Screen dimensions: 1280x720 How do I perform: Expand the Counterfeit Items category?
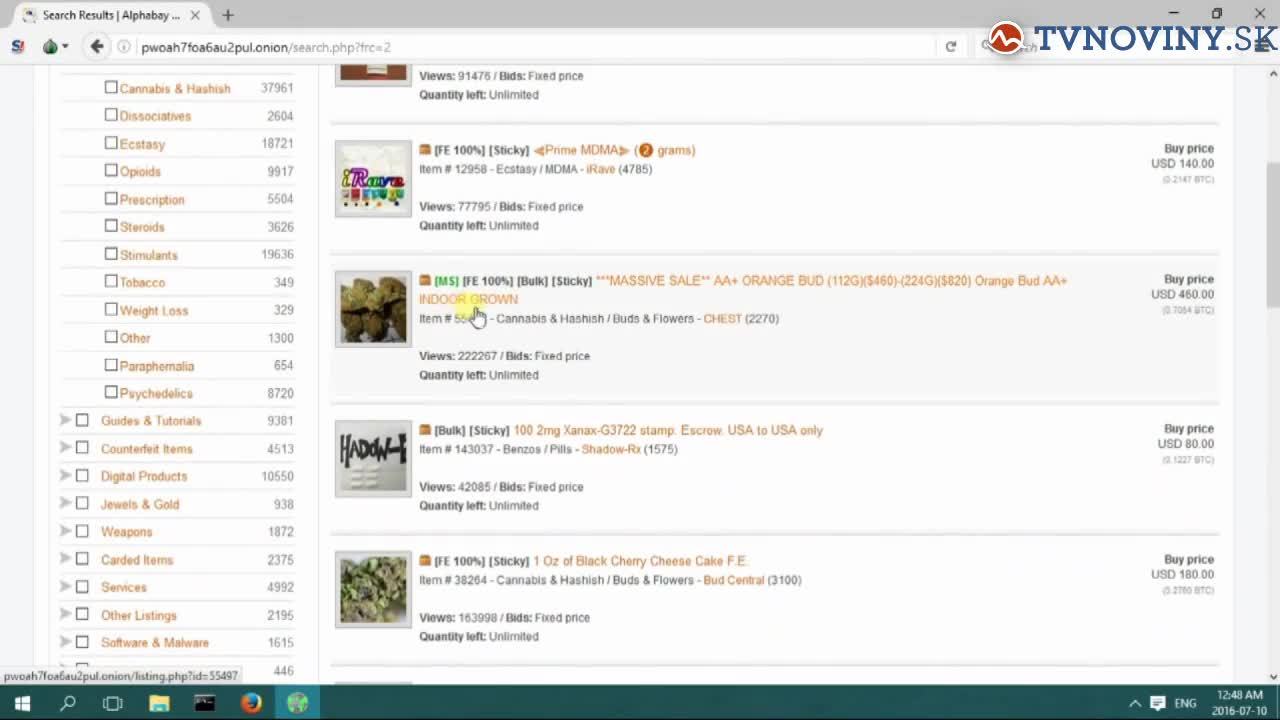tap(65, 448)
